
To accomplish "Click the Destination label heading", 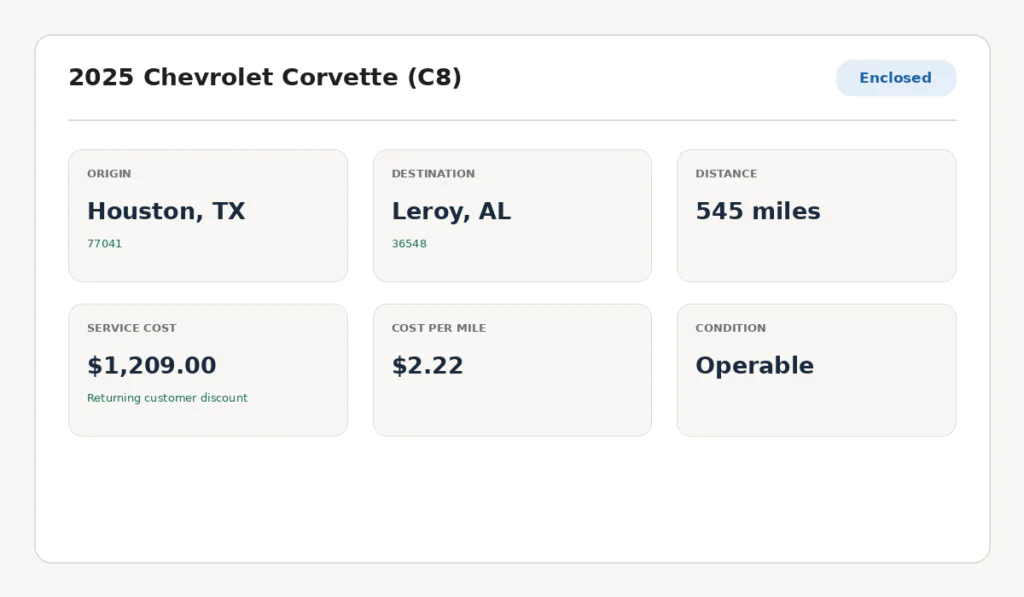I will pos(433,174).
